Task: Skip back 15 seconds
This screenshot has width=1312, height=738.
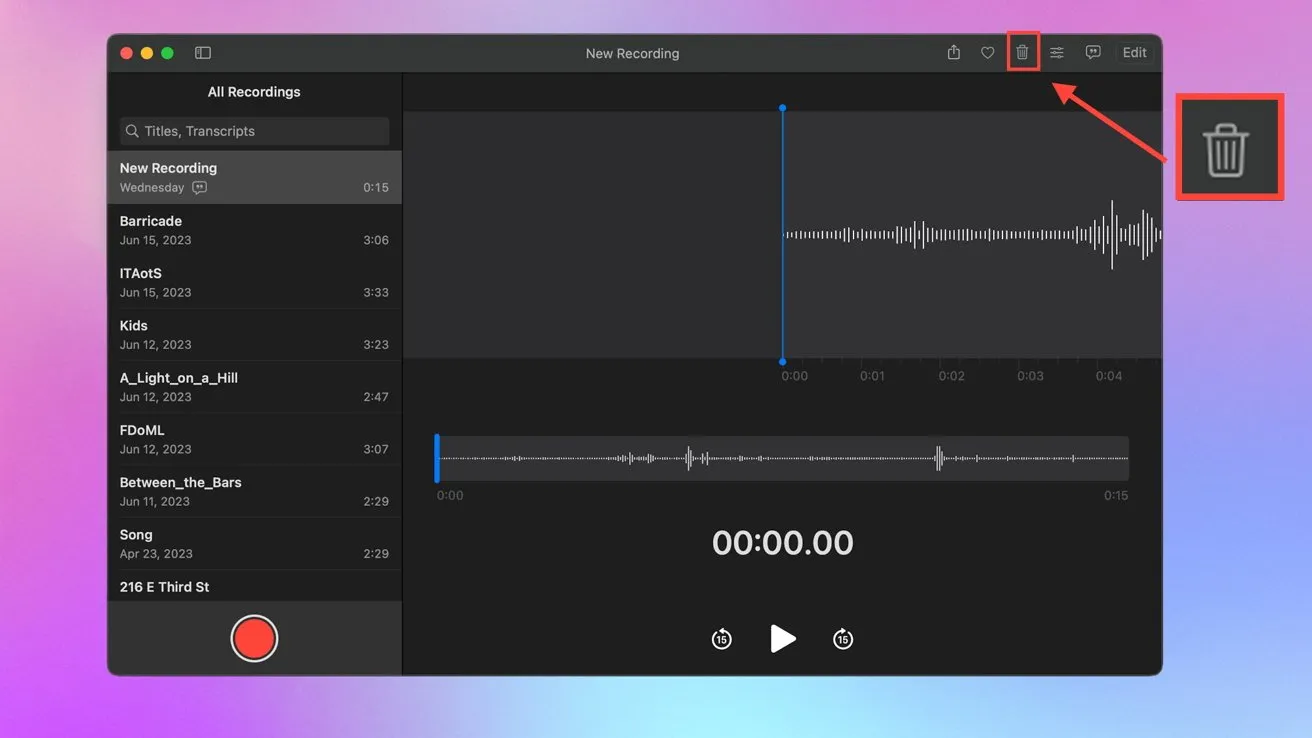Action: (722, 639)
